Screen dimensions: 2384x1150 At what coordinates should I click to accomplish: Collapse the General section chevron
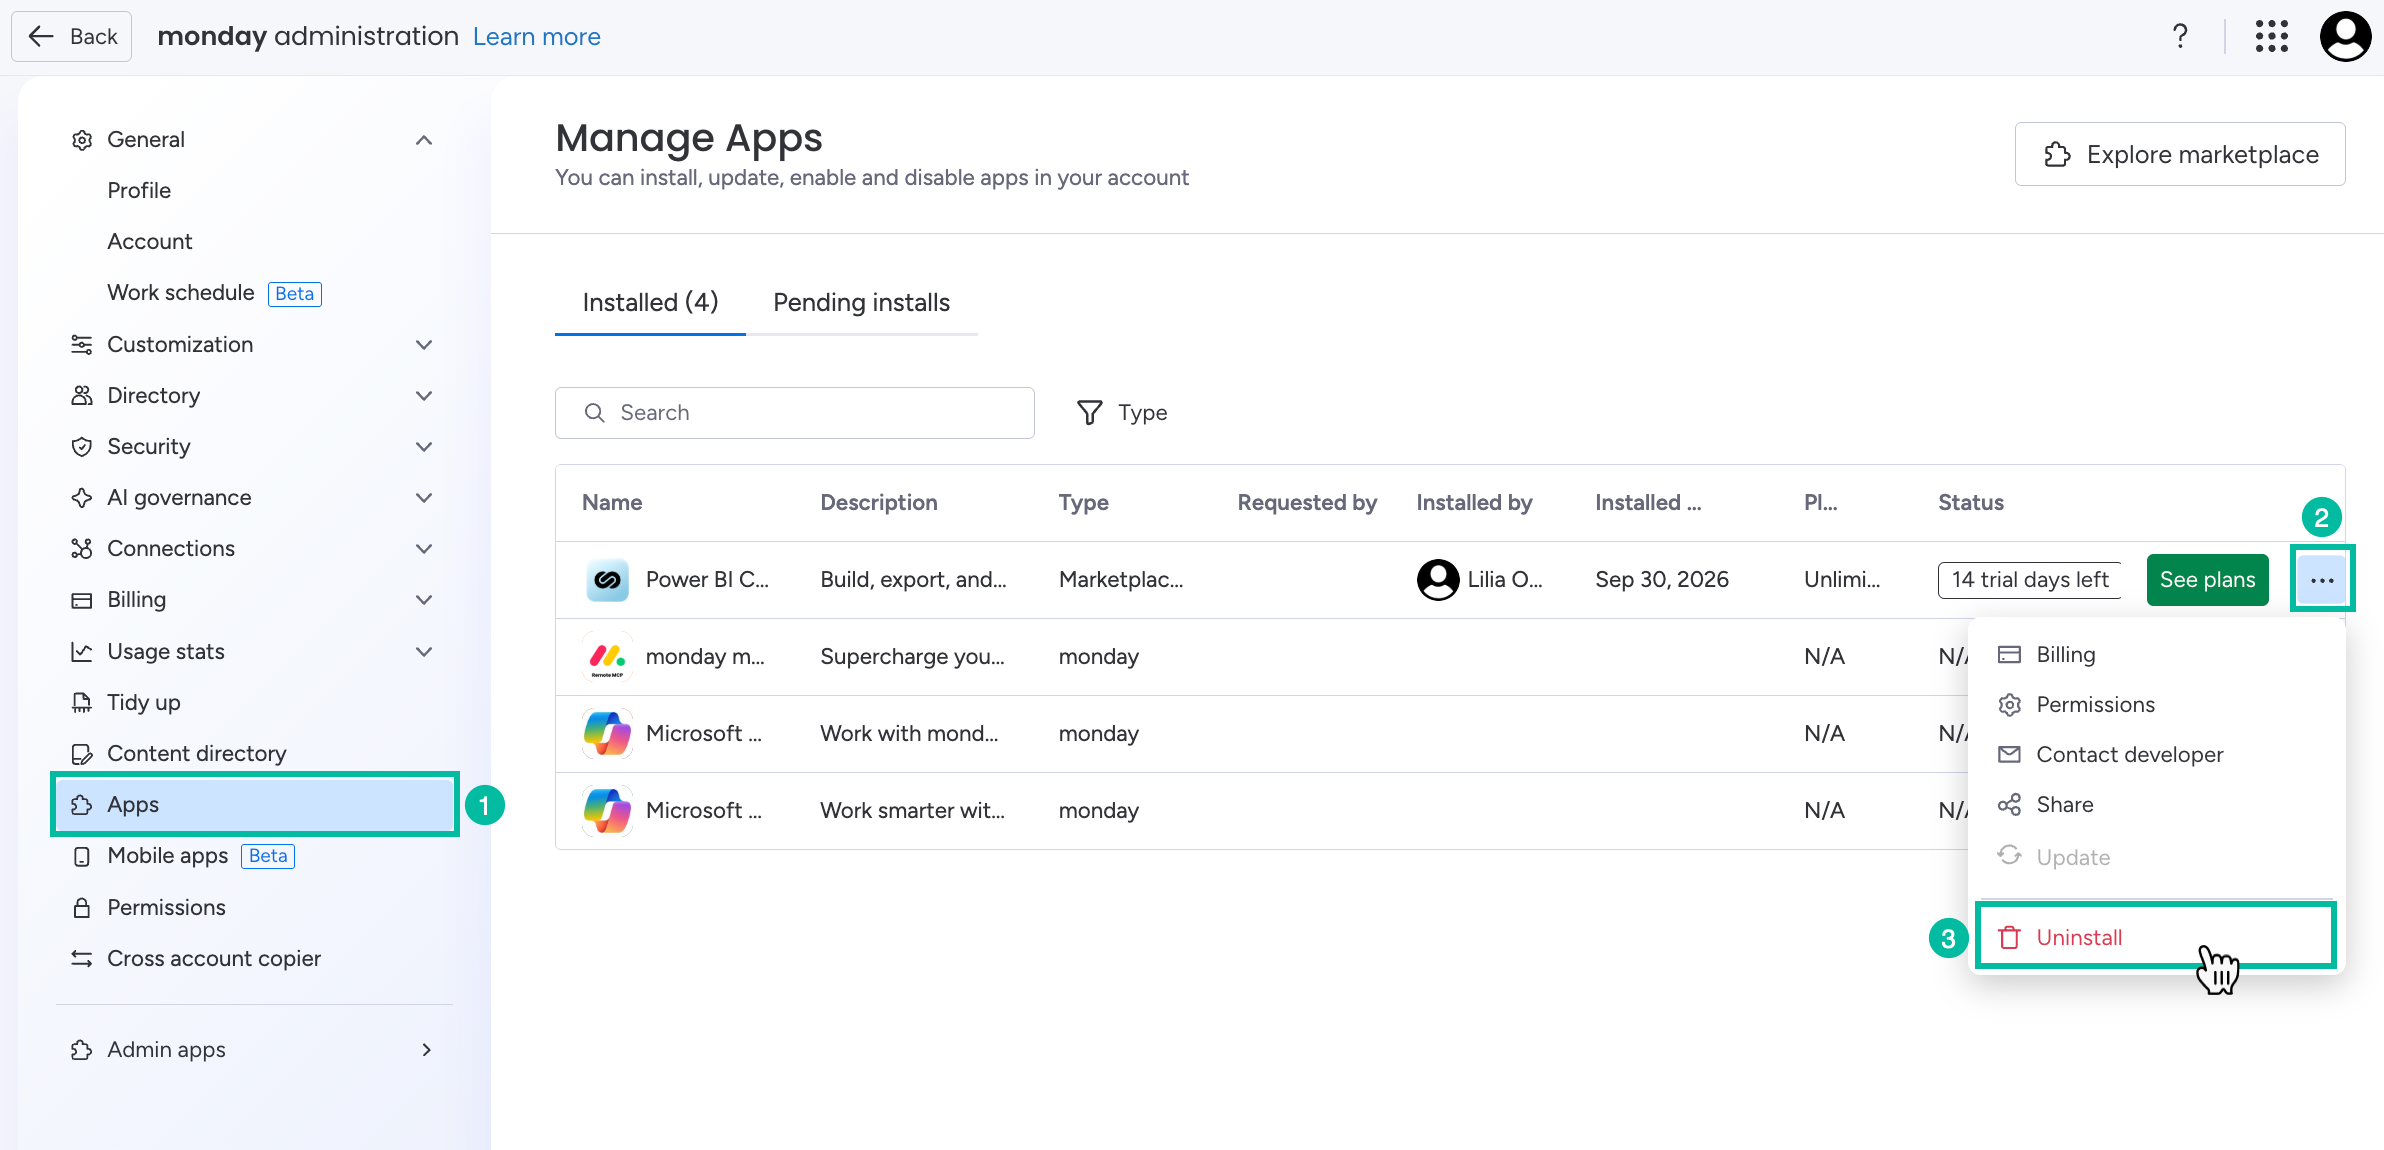tap(424, 140)
